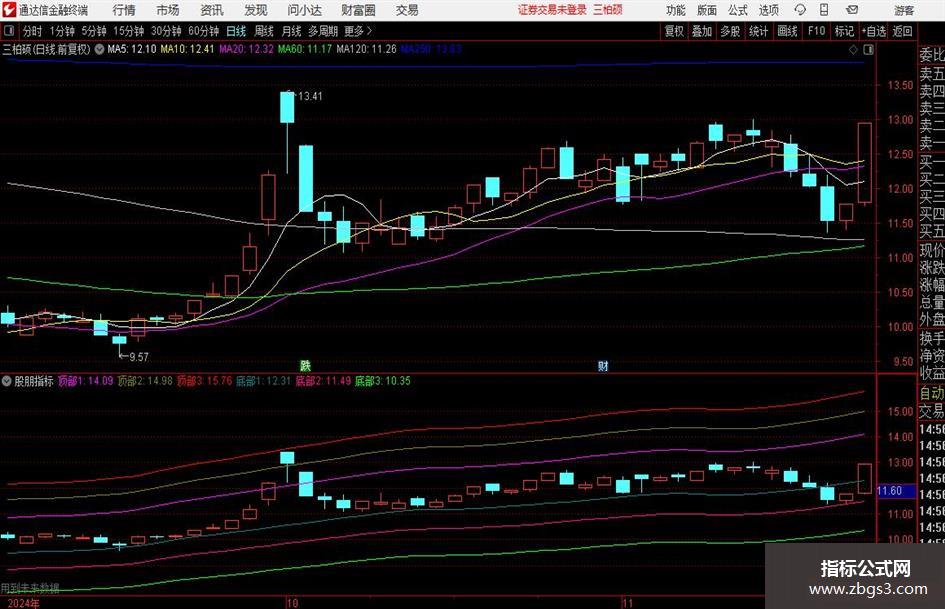
Task: Click the 游客 guest account label
Action: click(x=904, y=10)
